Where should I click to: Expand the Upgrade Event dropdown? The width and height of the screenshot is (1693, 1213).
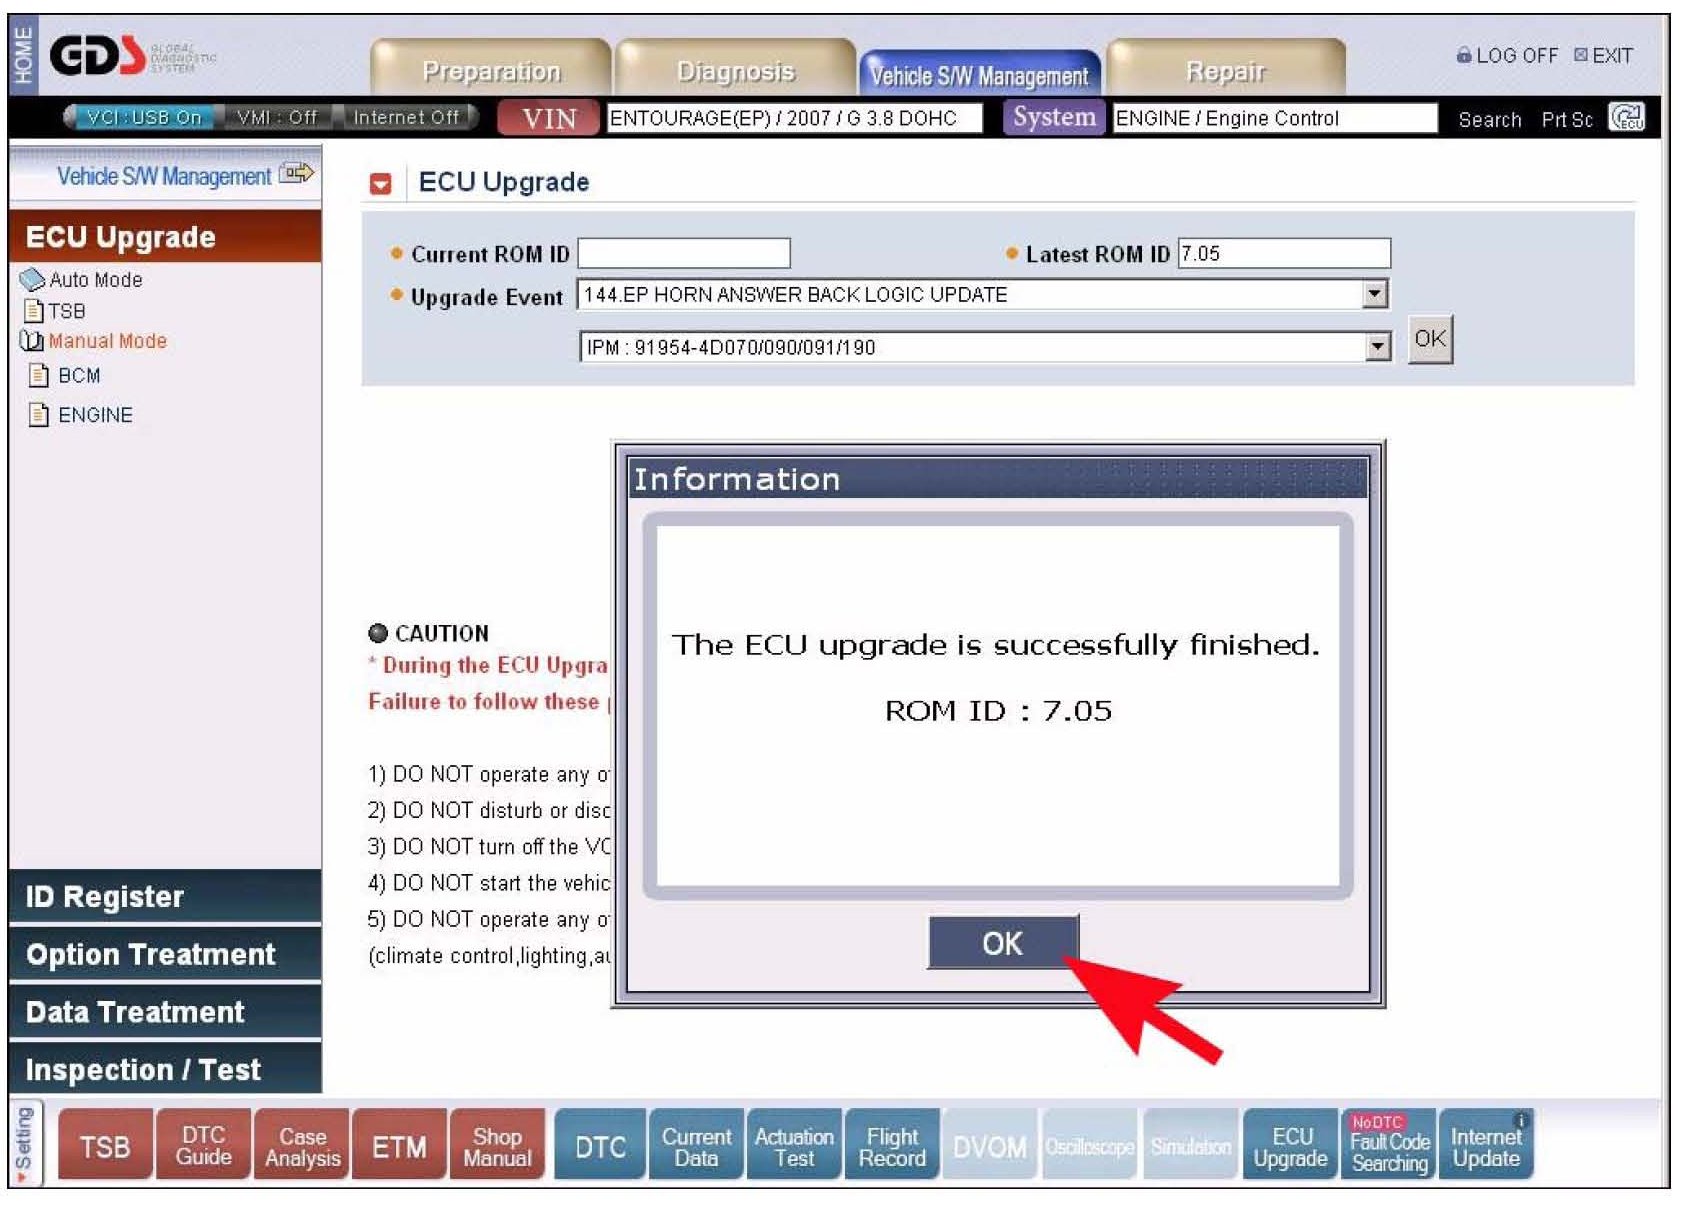pos(1375,294)
